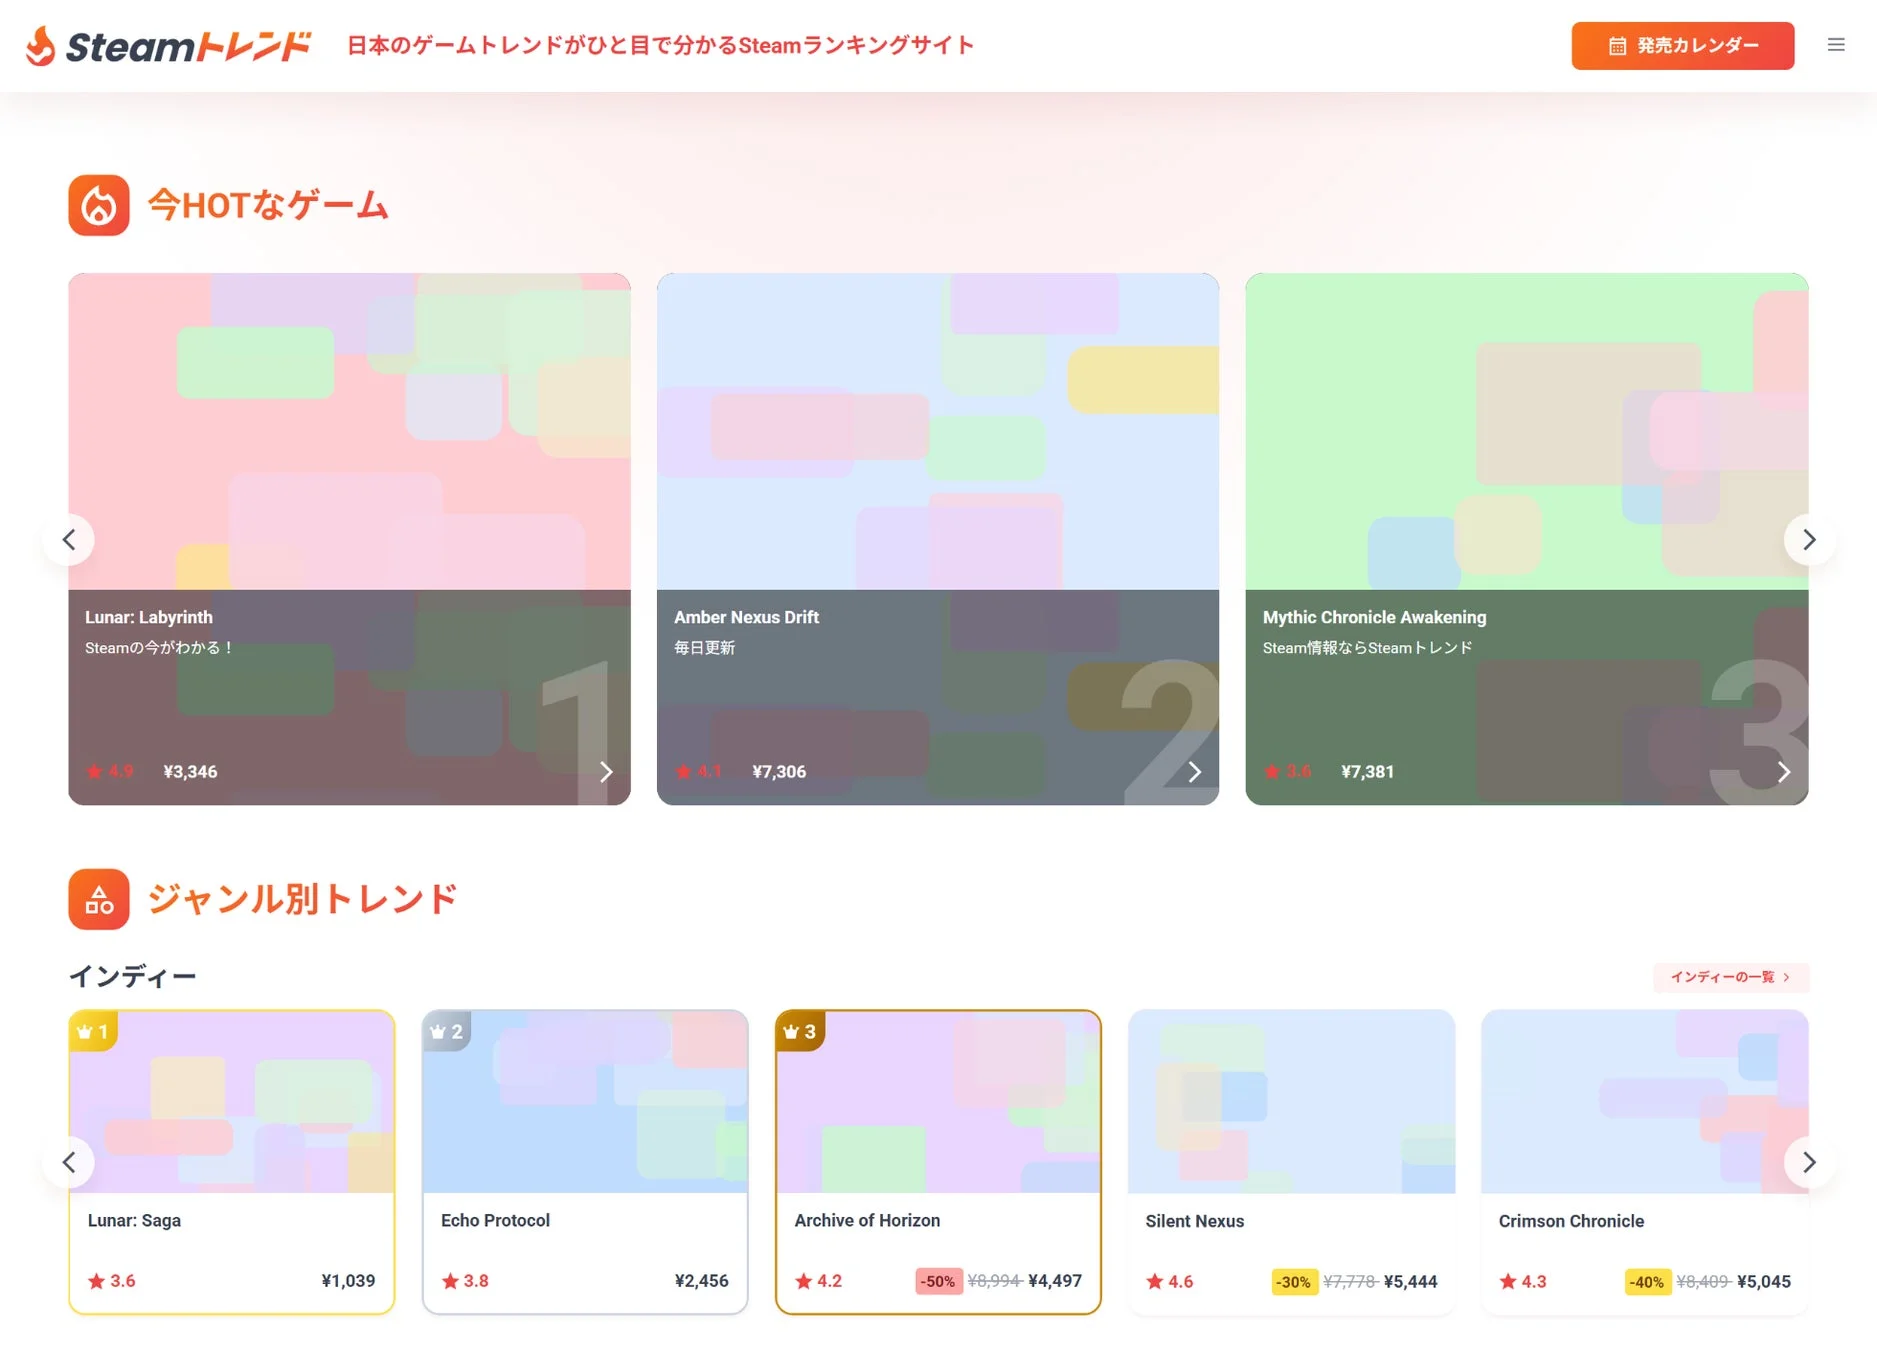The width and height of the screenshot is (1877, 1350).
Task: Go back in hot games carousel with left arrow
Action: point(69,539)
